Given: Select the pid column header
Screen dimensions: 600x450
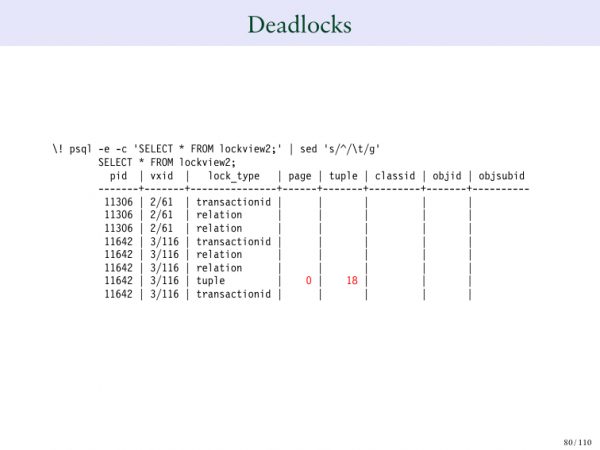Looking at the screenshot, I should (x=119, y=175).
